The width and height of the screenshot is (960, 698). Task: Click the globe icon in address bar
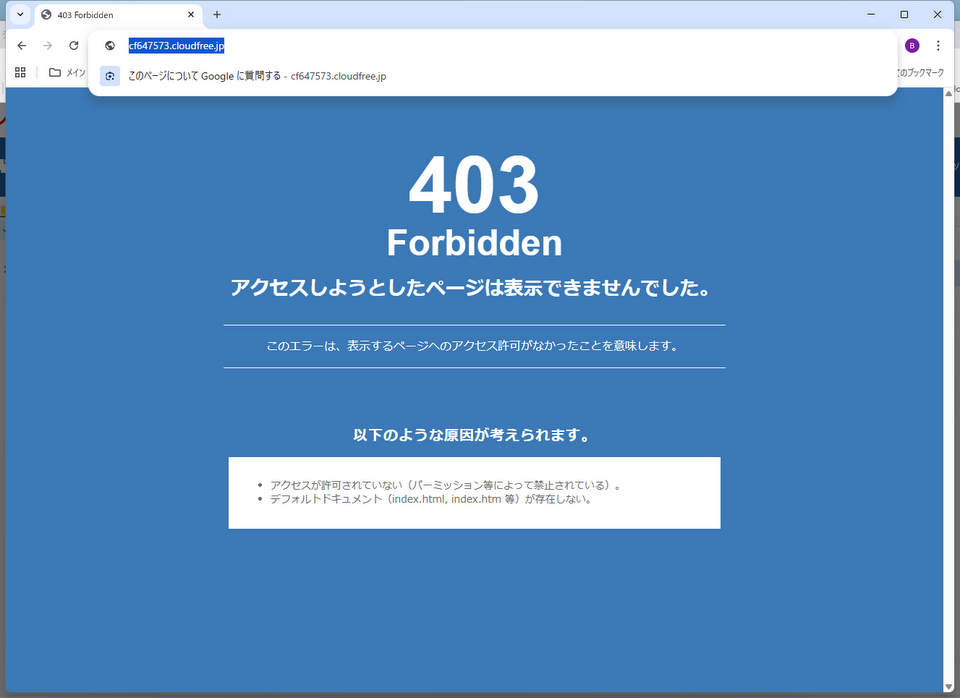110,46
